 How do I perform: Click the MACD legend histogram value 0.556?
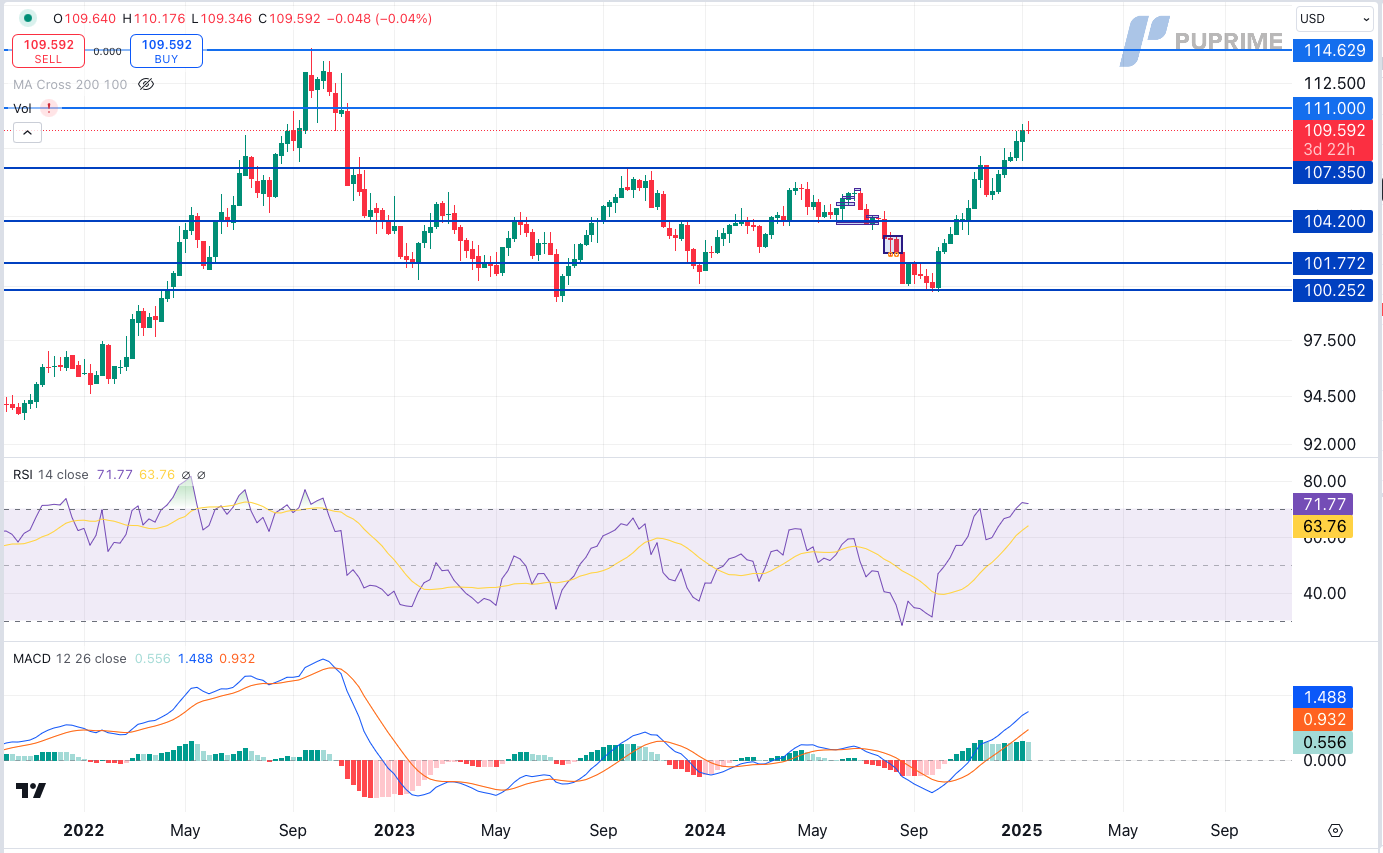pos(152,659)
